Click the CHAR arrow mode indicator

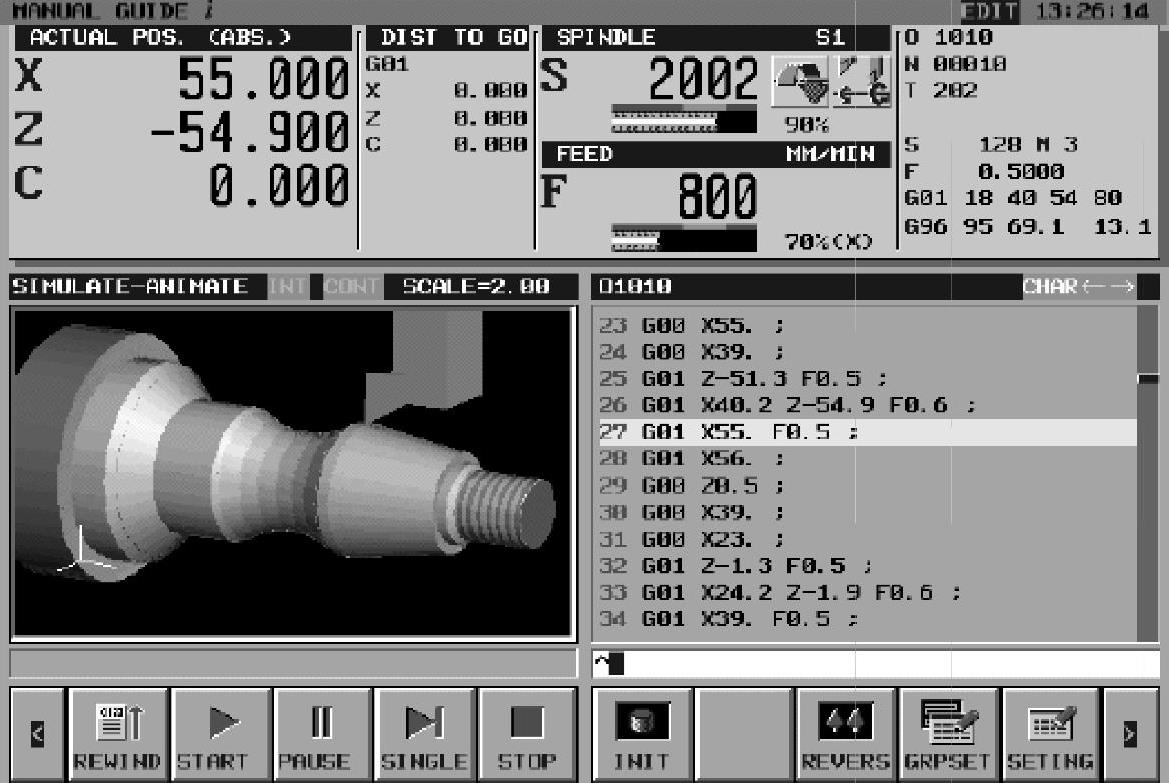click(x=1079, y=286)
